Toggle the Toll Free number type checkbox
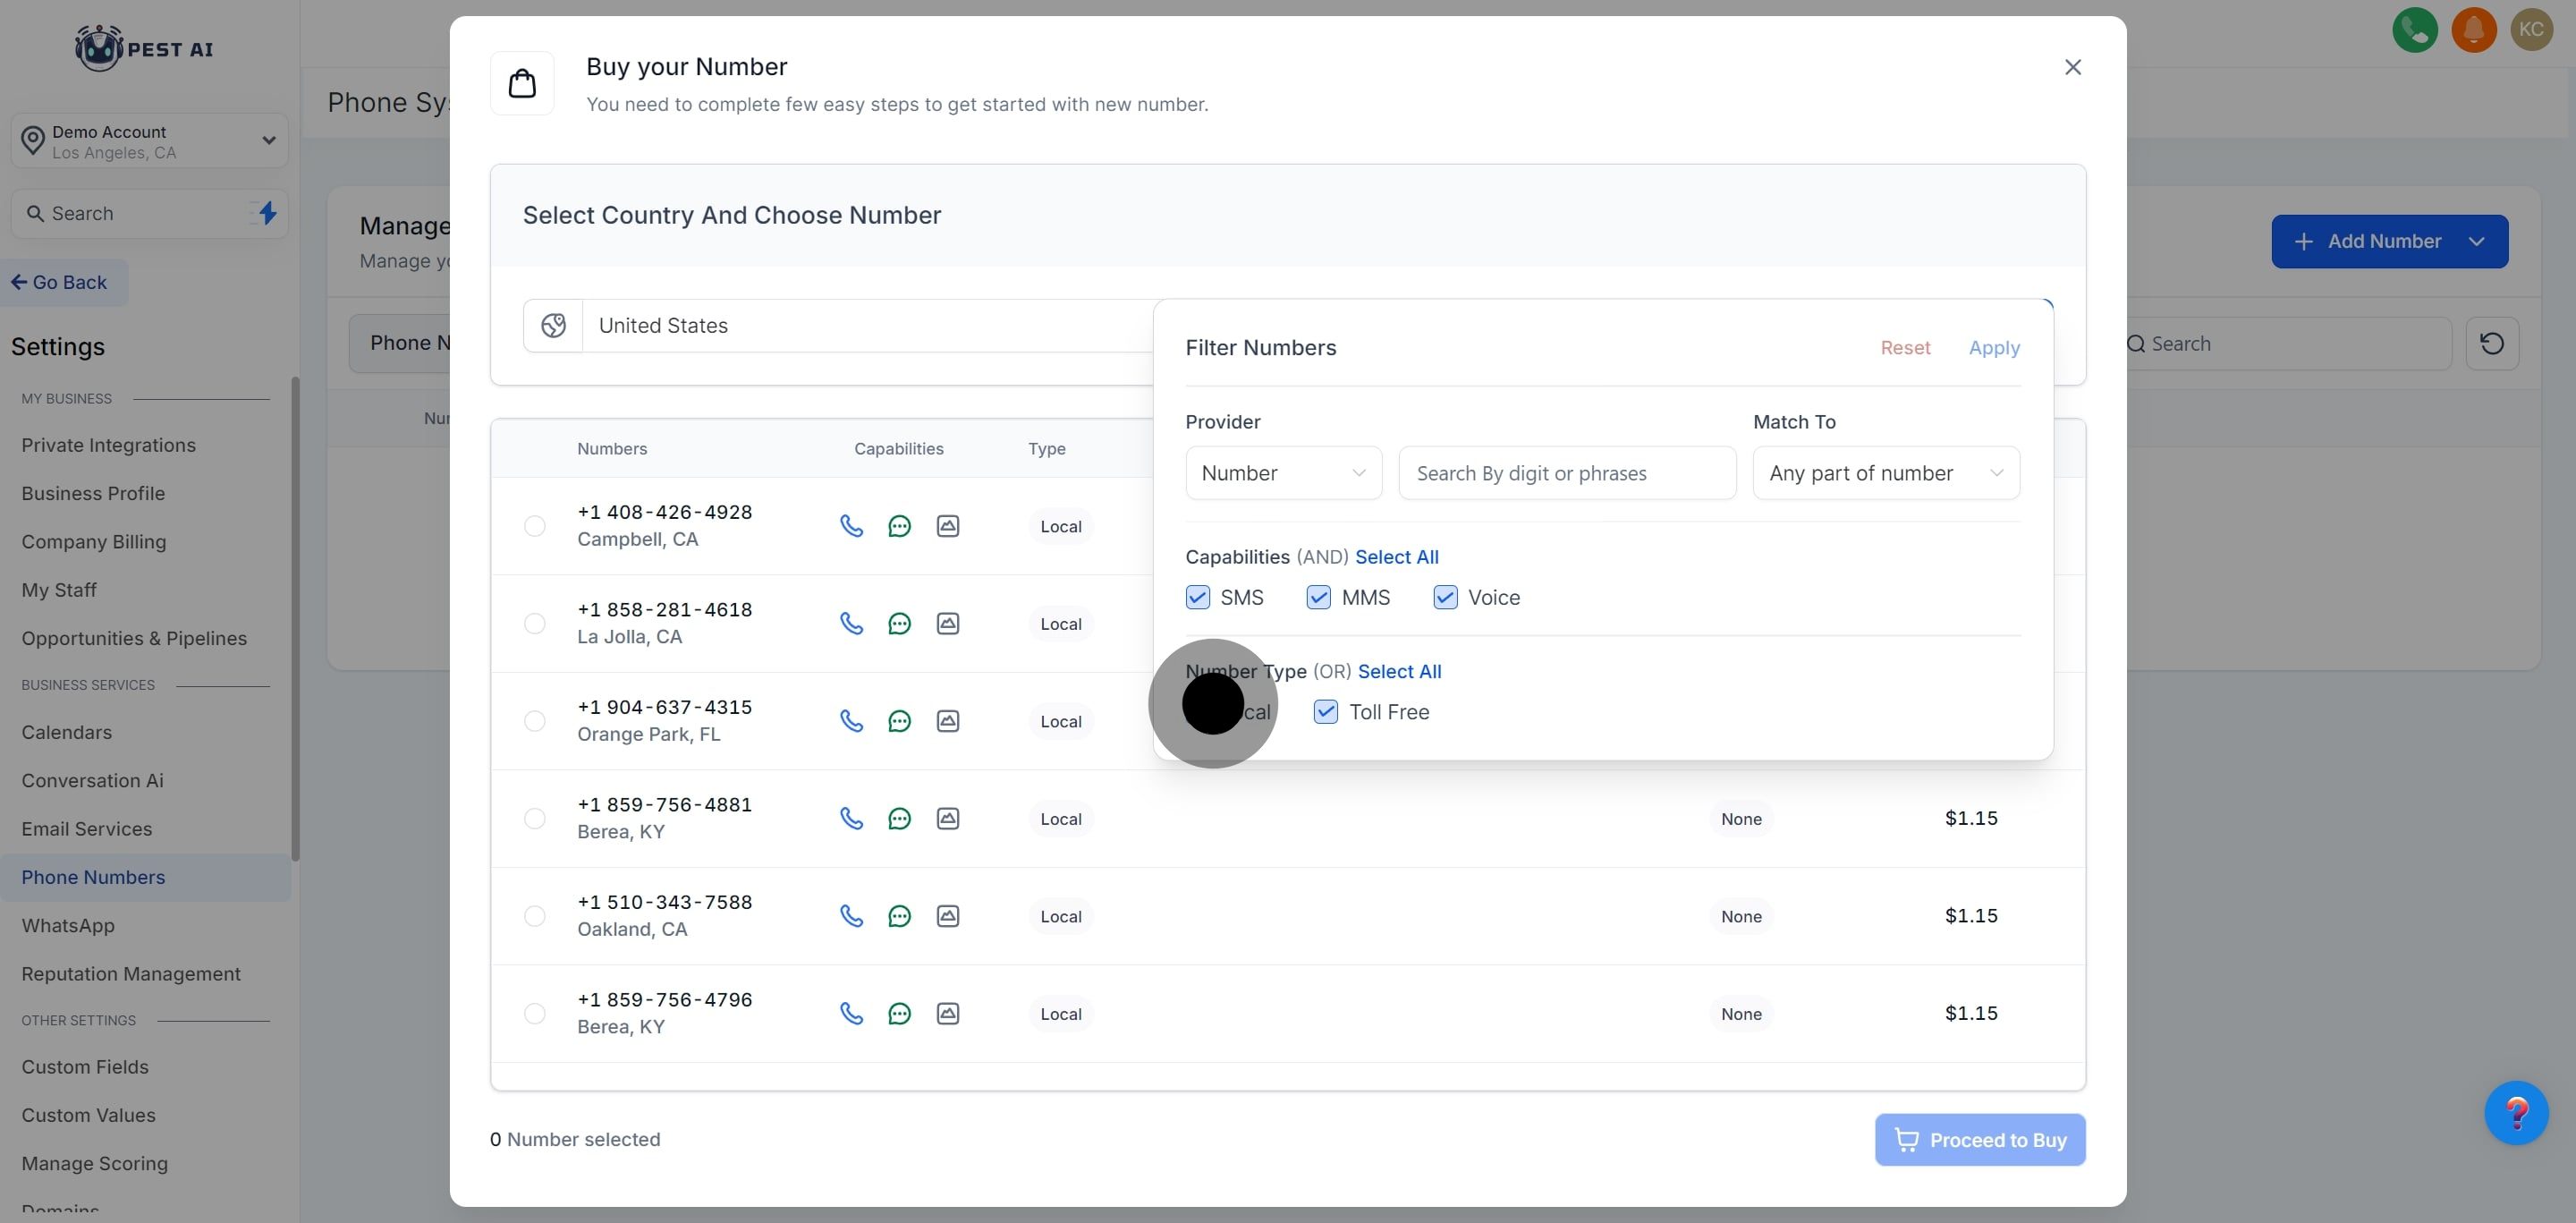 (x=1325, y=712)
